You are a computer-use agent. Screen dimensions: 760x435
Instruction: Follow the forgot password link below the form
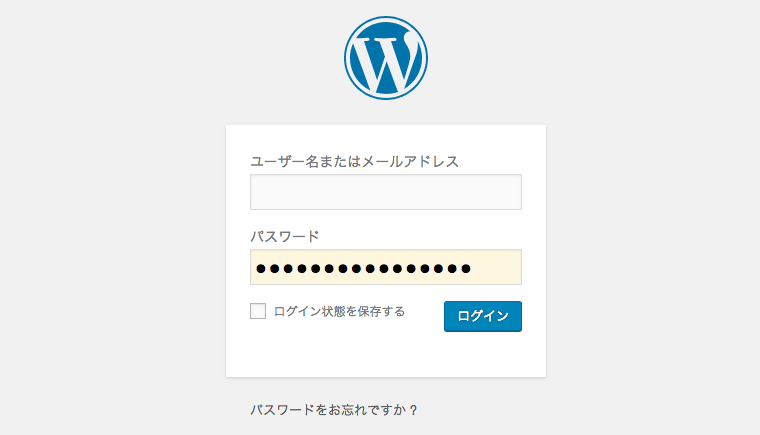[334, 410]
